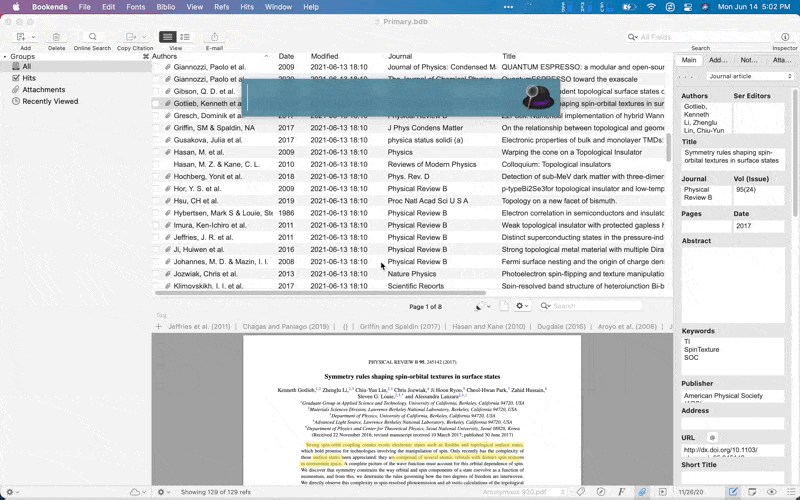Screen dimensions: 800x500
Task: Click attachment paperclip of Hor, Y. S. row
Action: 167,189
